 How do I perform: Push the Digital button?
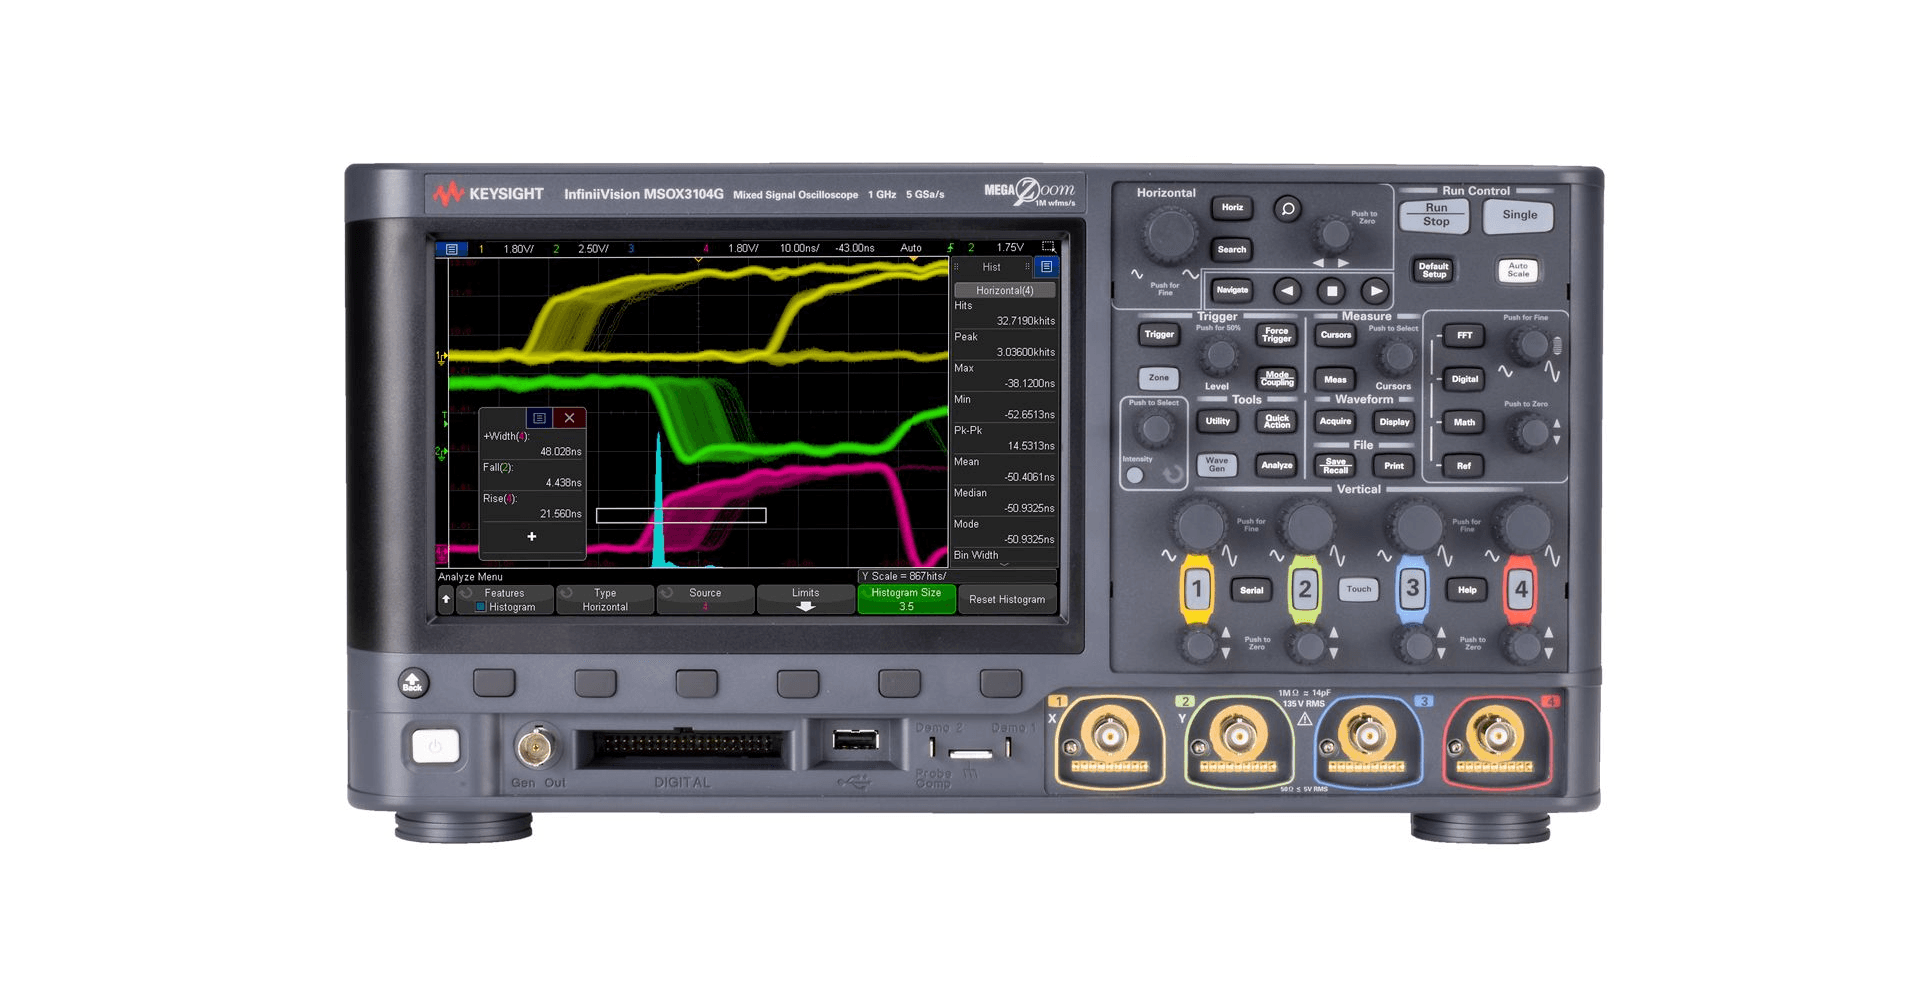tap(1464, 379)
